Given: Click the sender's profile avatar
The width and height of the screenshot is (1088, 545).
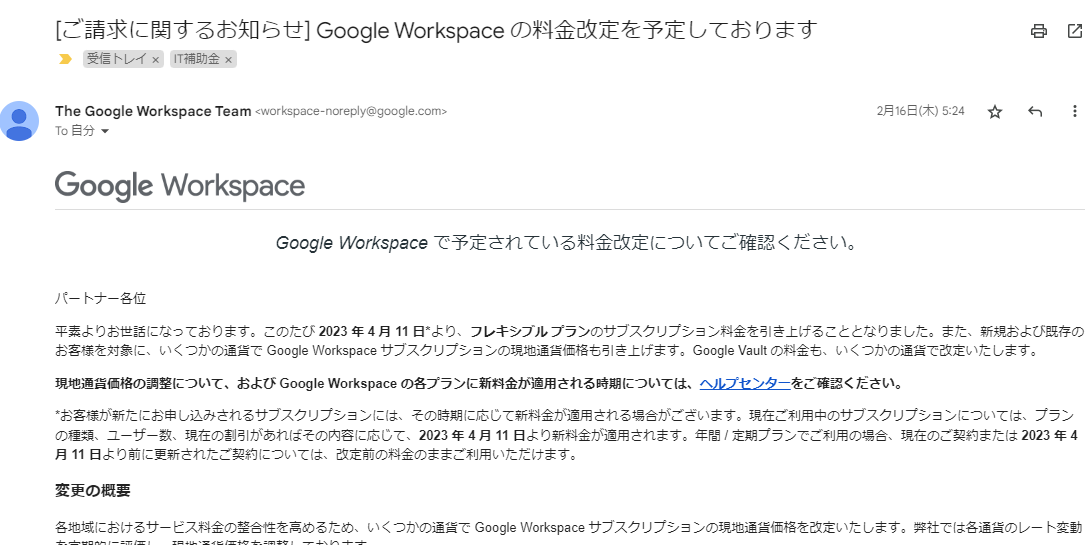Looking at the screenshot, I should point(20,121).
